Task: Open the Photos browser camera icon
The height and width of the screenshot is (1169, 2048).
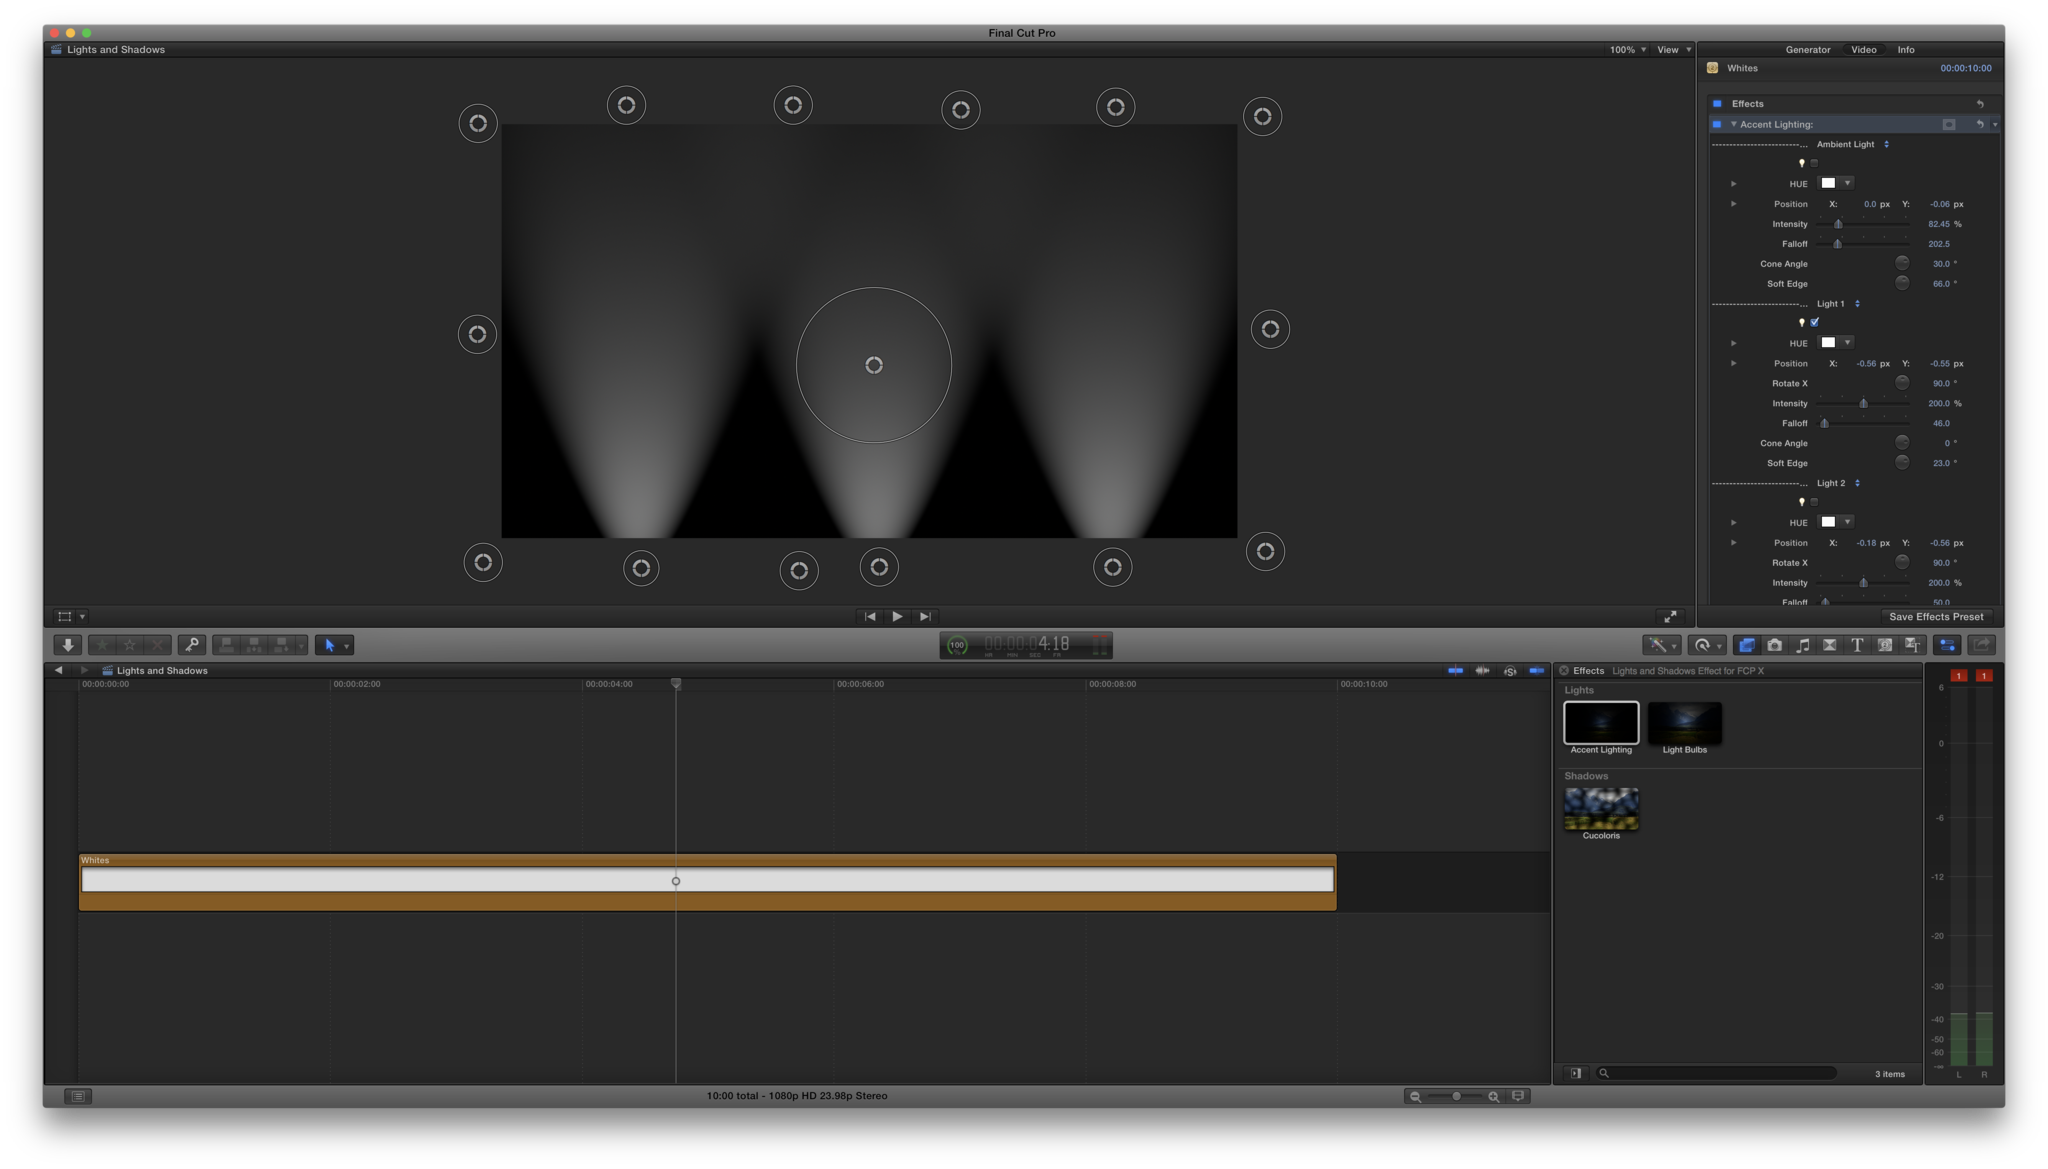Action: tap(1775, 646)
